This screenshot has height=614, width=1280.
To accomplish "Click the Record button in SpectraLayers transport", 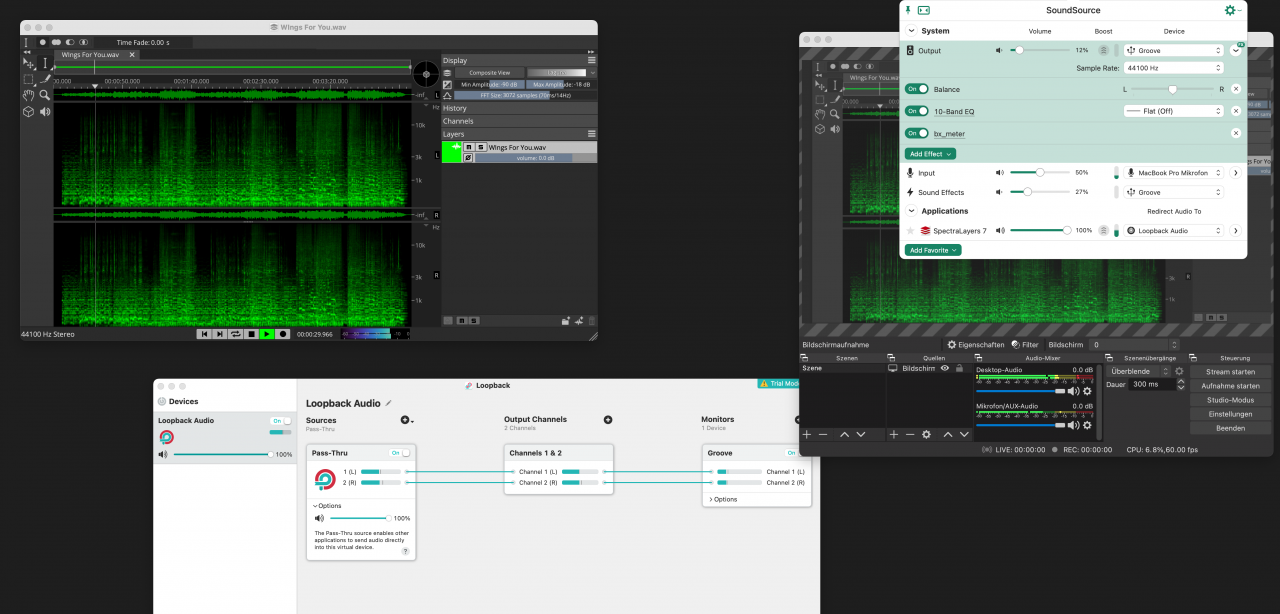I will tap(283, 334).
